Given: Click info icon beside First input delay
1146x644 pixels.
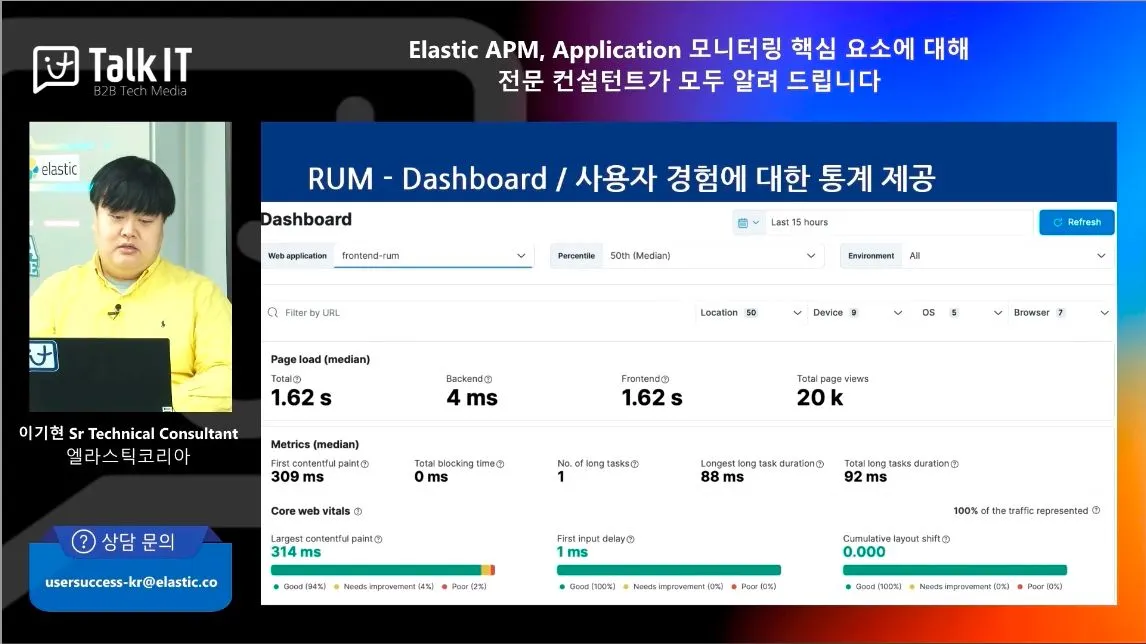Looking at the screenshot, I should [631, 539].
